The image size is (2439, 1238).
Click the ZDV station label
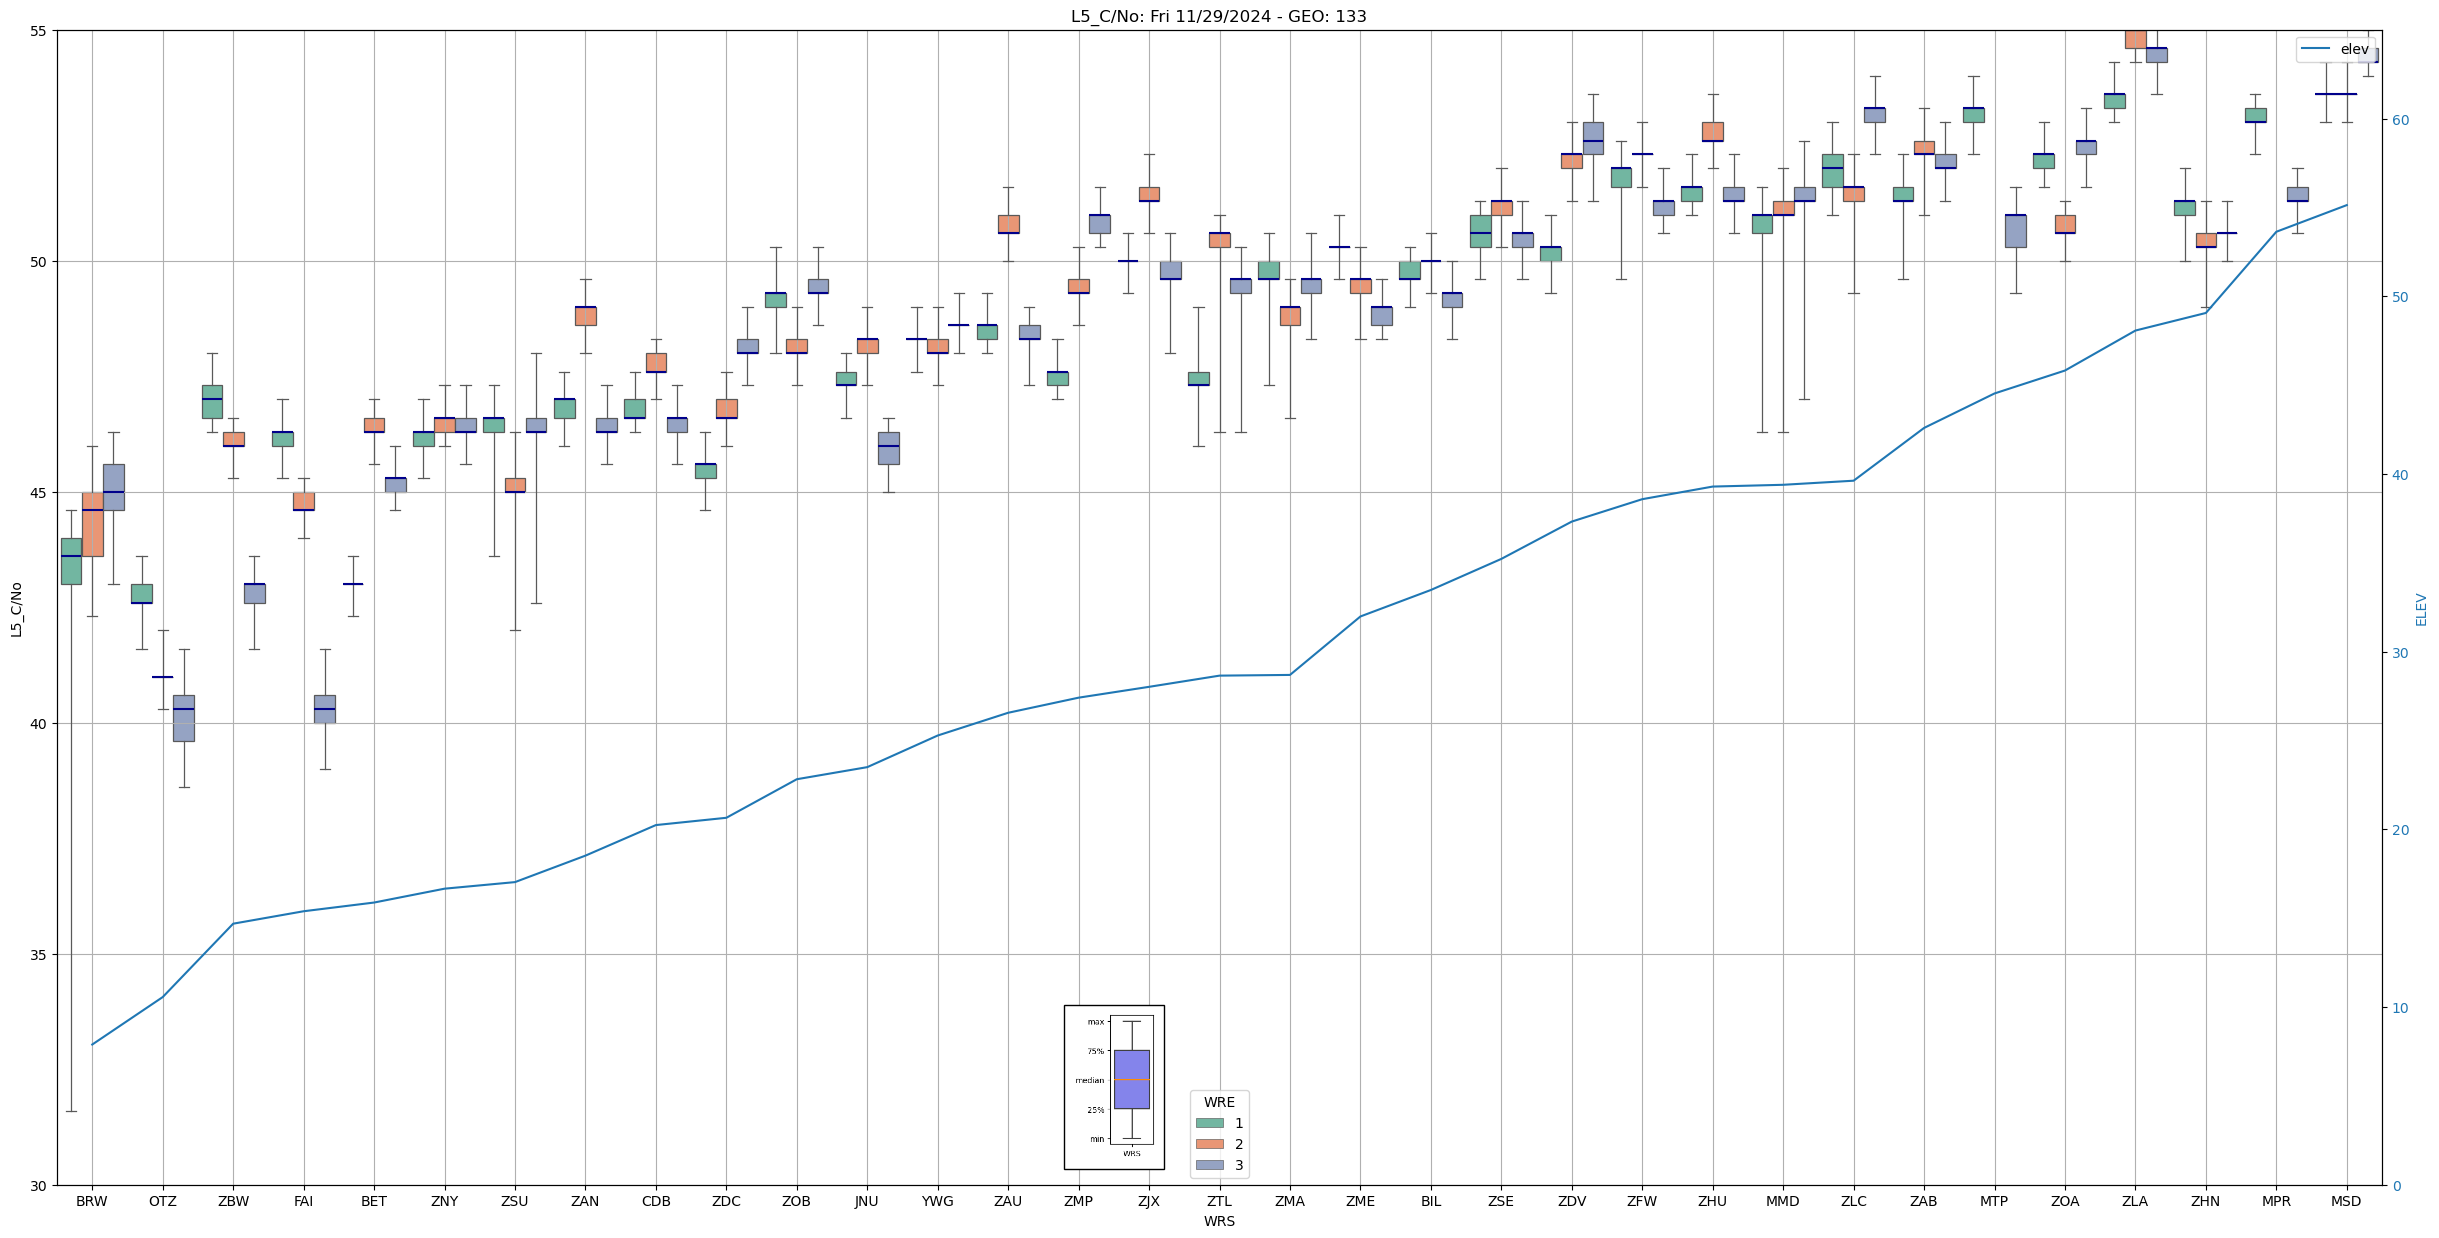point(1572,1201)
